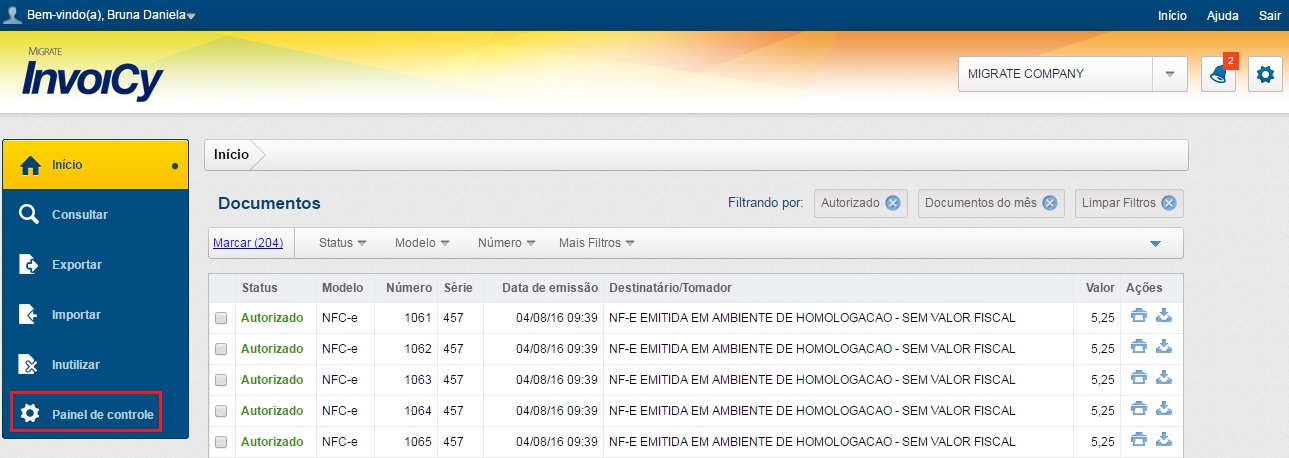
Task: Download document number 1063
Action: coord(1163,379)
